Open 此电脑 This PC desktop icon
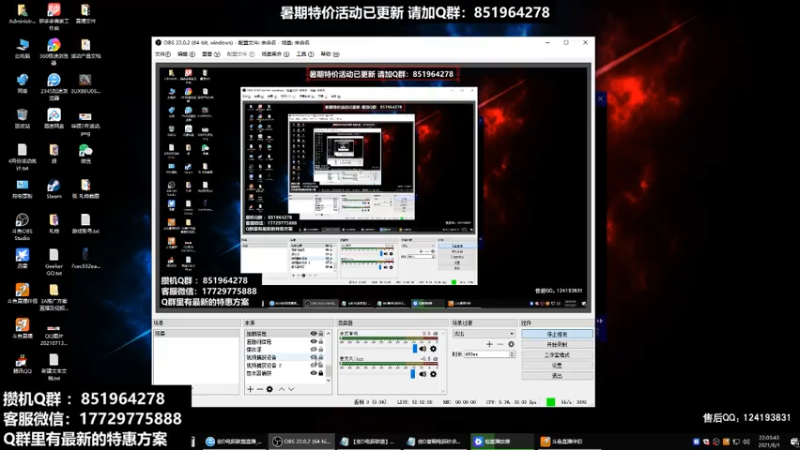 pos(22,48)
